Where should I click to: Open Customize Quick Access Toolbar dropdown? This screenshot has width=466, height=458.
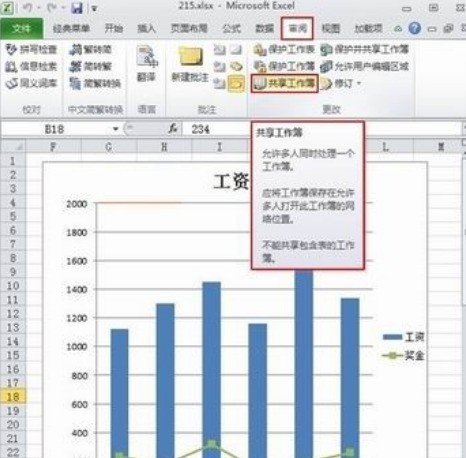pyautogui.click(x=94, y=8)
